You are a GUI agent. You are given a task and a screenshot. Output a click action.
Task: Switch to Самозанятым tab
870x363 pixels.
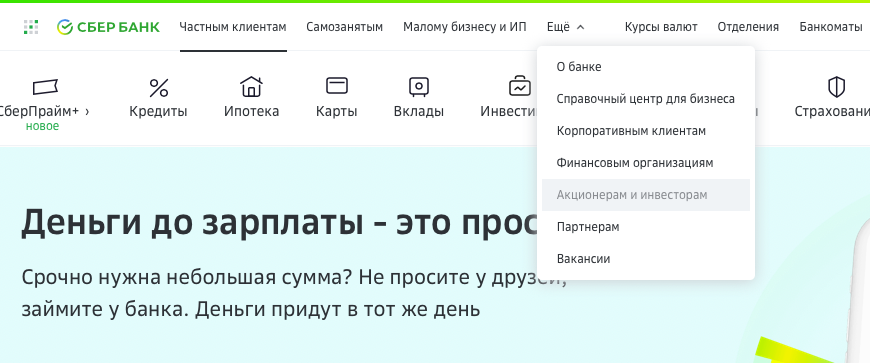(345, 27)
